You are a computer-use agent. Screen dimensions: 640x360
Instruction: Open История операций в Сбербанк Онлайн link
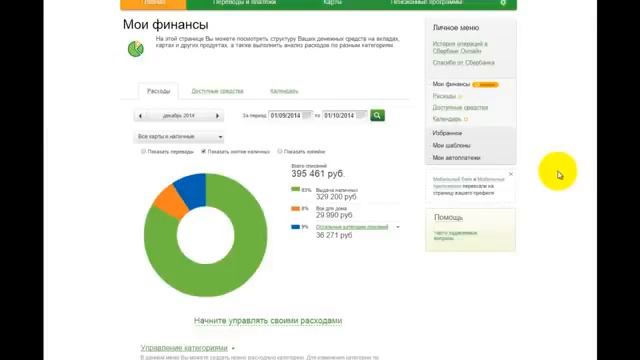(x=460, y=47)
